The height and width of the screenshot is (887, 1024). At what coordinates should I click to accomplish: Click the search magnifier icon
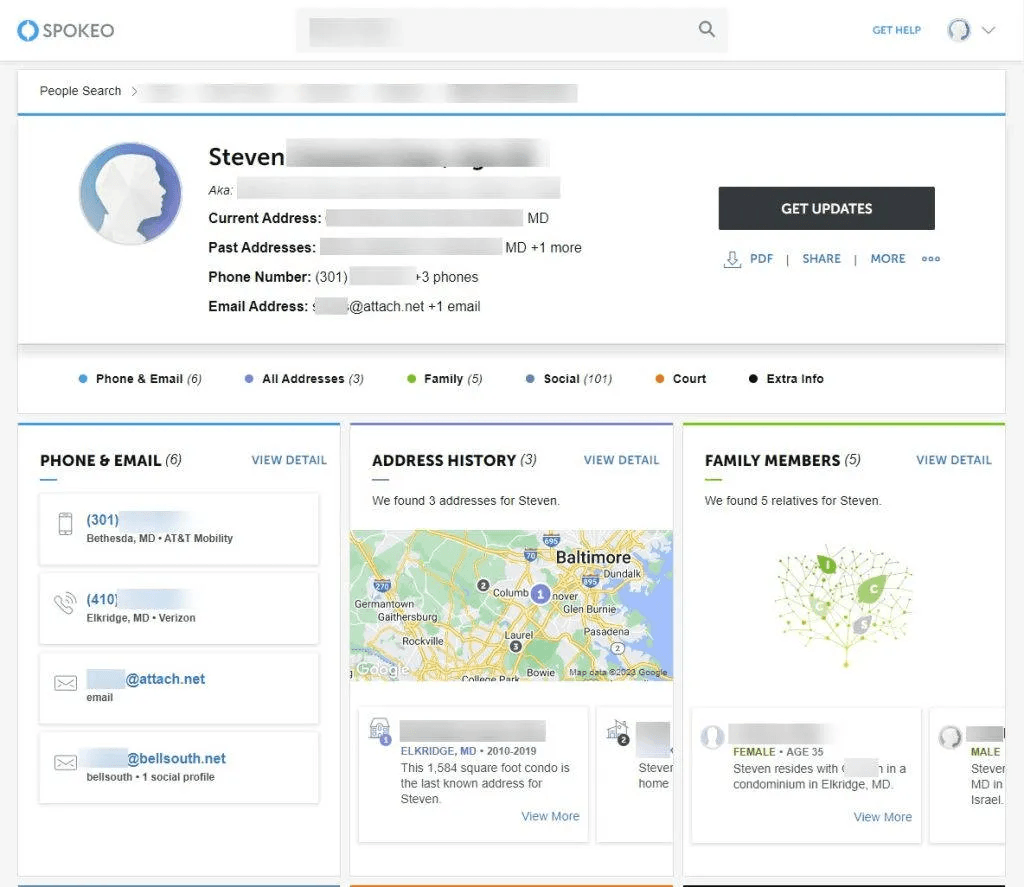(707, 29)
